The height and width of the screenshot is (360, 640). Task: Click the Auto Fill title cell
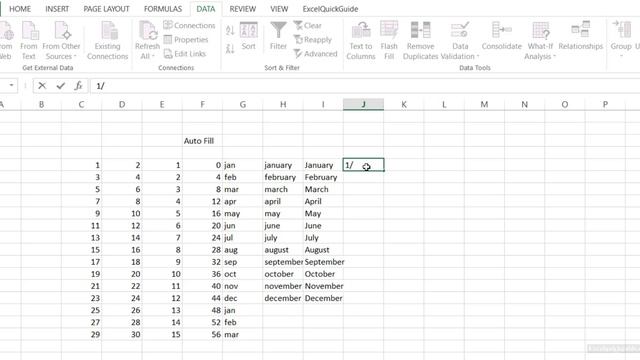click(x=202, y=141)
